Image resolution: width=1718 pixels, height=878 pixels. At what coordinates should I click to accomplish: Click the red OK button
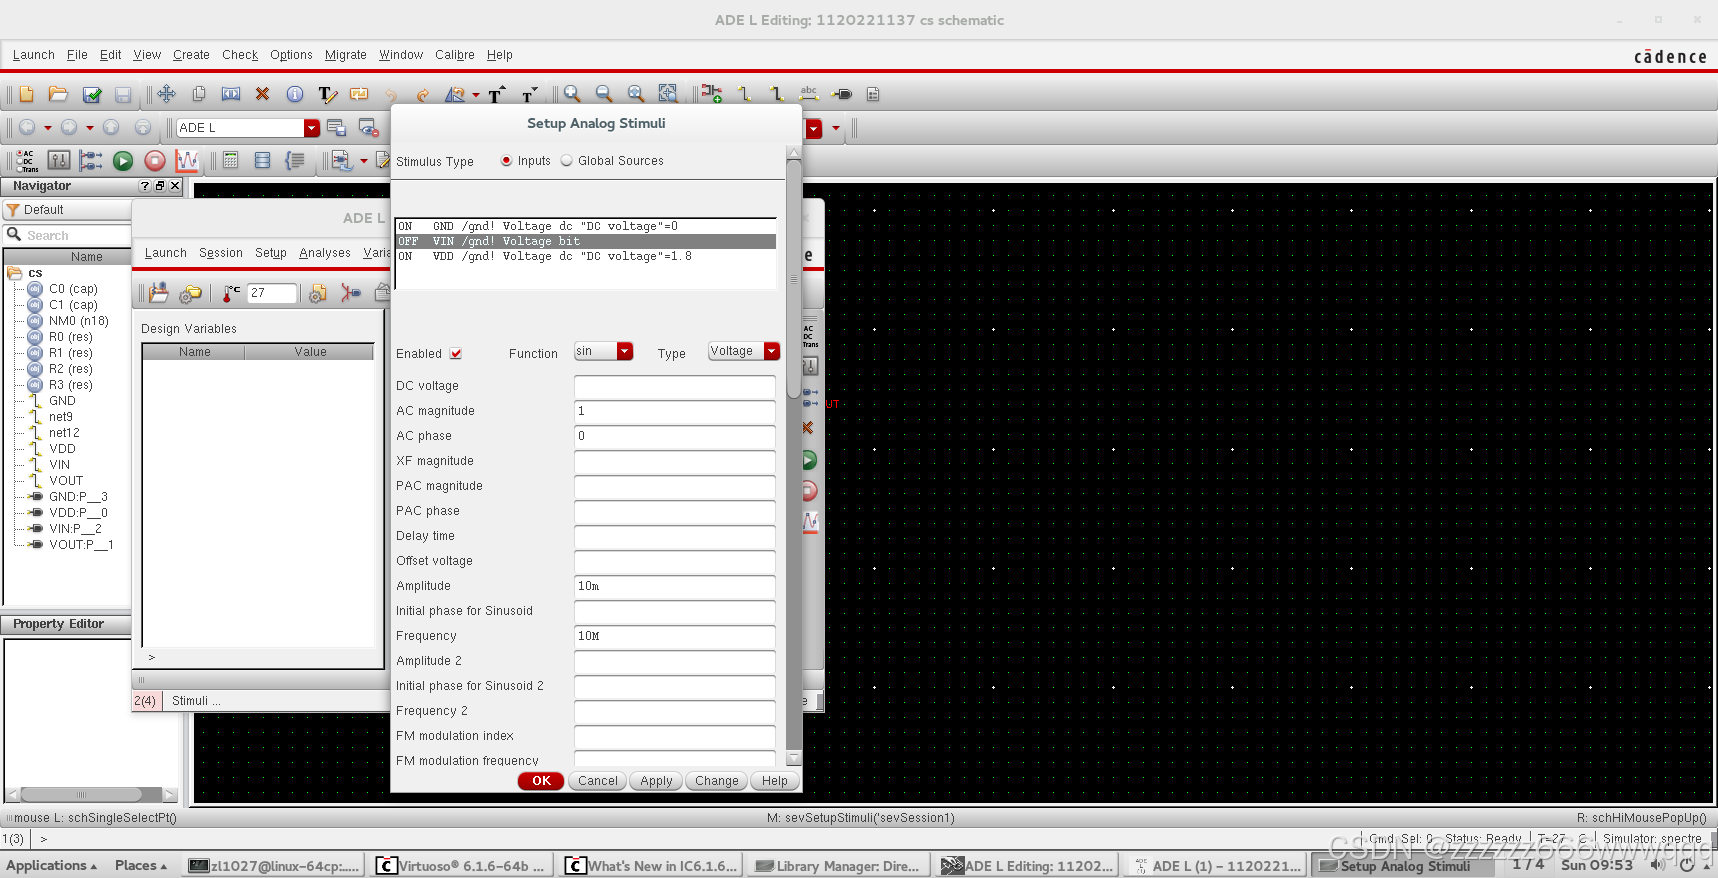click(x=541, y=781)
